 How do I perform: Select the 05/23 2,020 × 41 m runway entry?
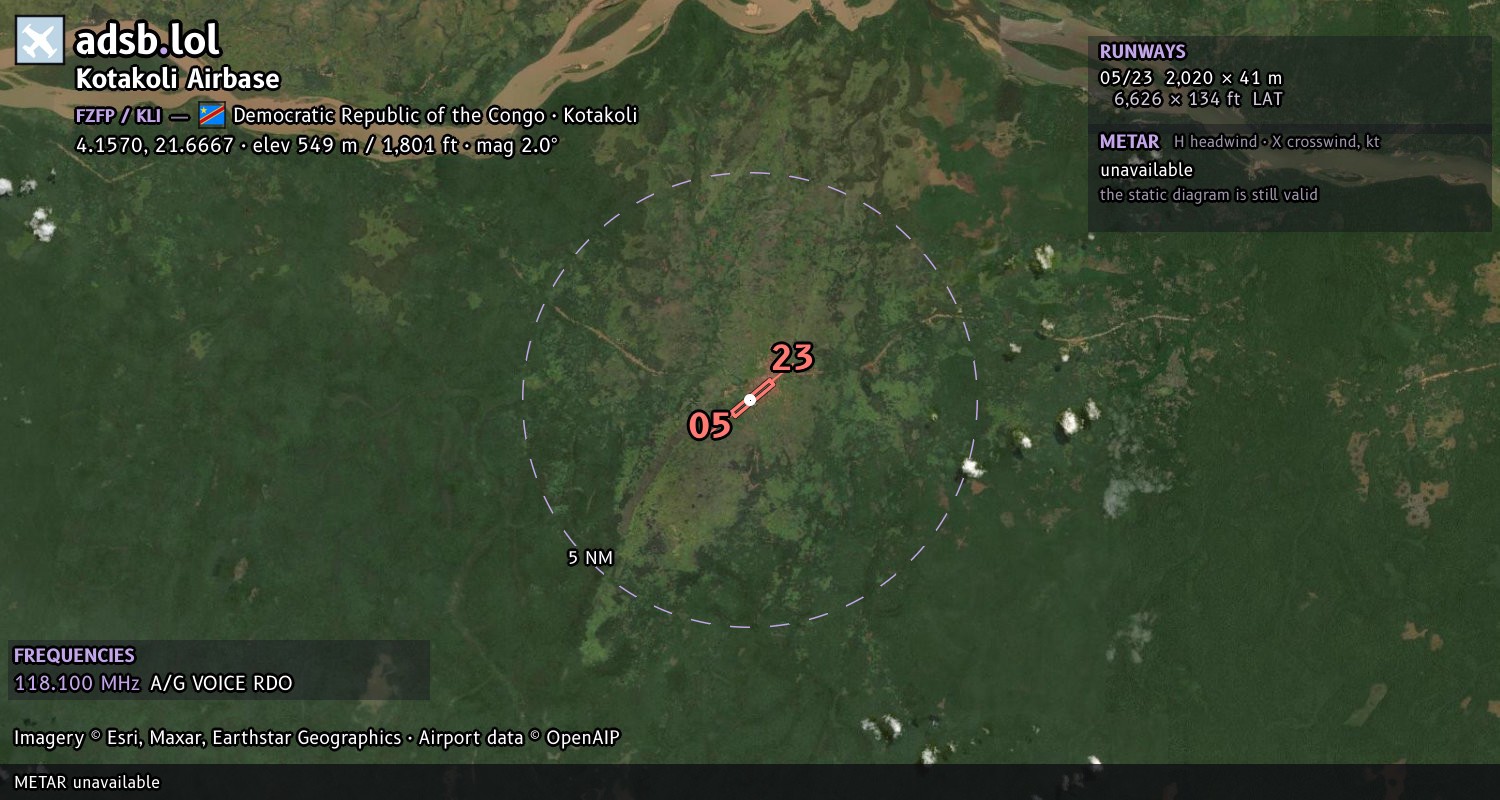coord(1191,77)
